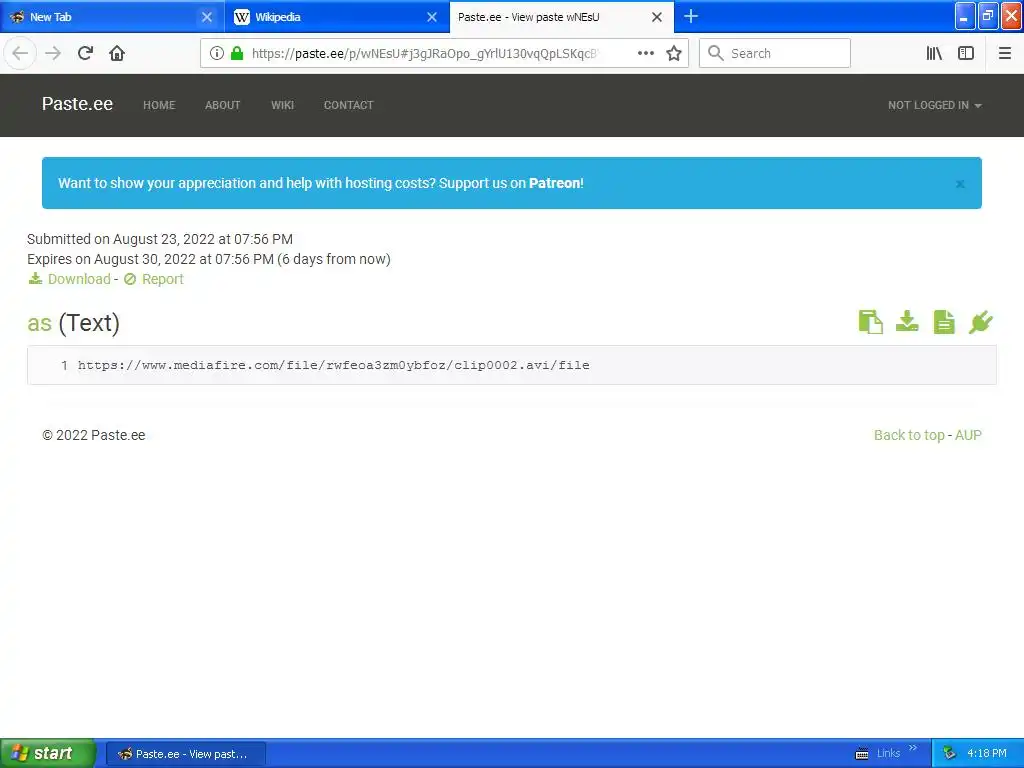
Task: Click the browser forward arrow
Action: (x=53, y=53)
